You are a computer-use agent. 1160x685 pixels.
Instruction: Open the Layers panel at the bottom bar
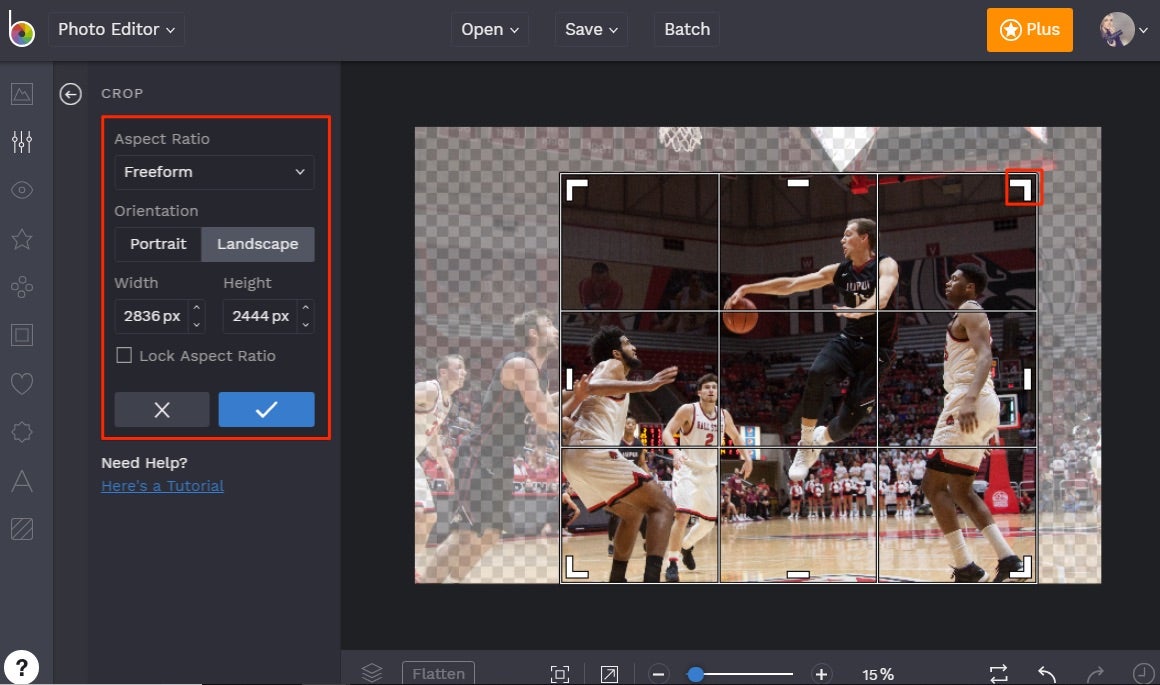click(x=371, y=672)
